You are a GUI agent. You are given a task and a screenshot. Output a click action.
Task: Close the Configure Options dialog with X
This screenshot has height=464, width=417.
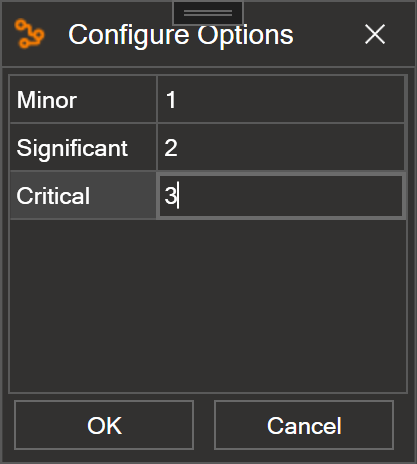pos(375,34)
